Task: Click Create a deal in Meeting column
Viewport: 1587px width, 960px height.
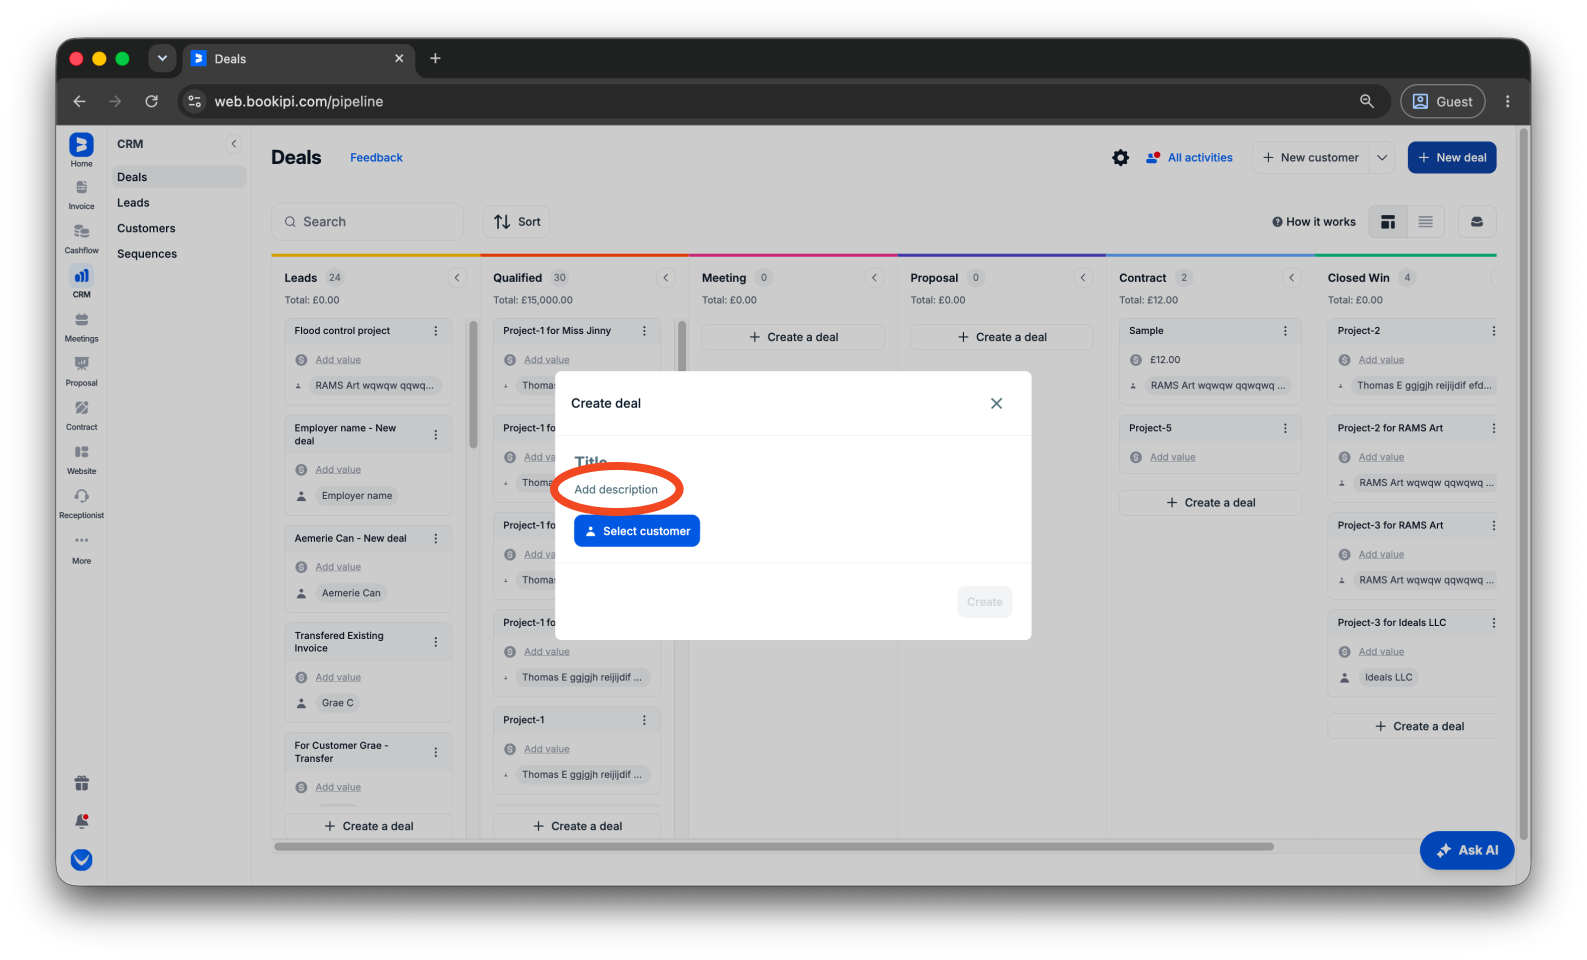Action: [793, 337]
